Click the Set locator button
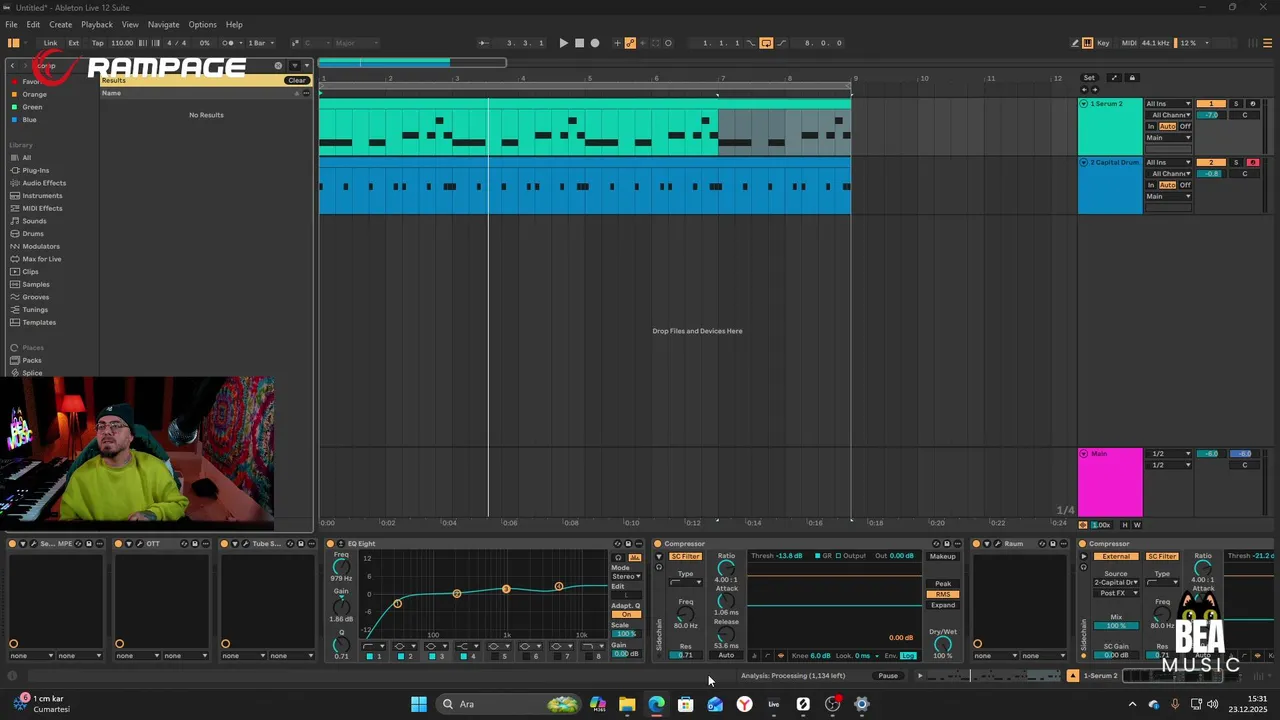 1089,78
